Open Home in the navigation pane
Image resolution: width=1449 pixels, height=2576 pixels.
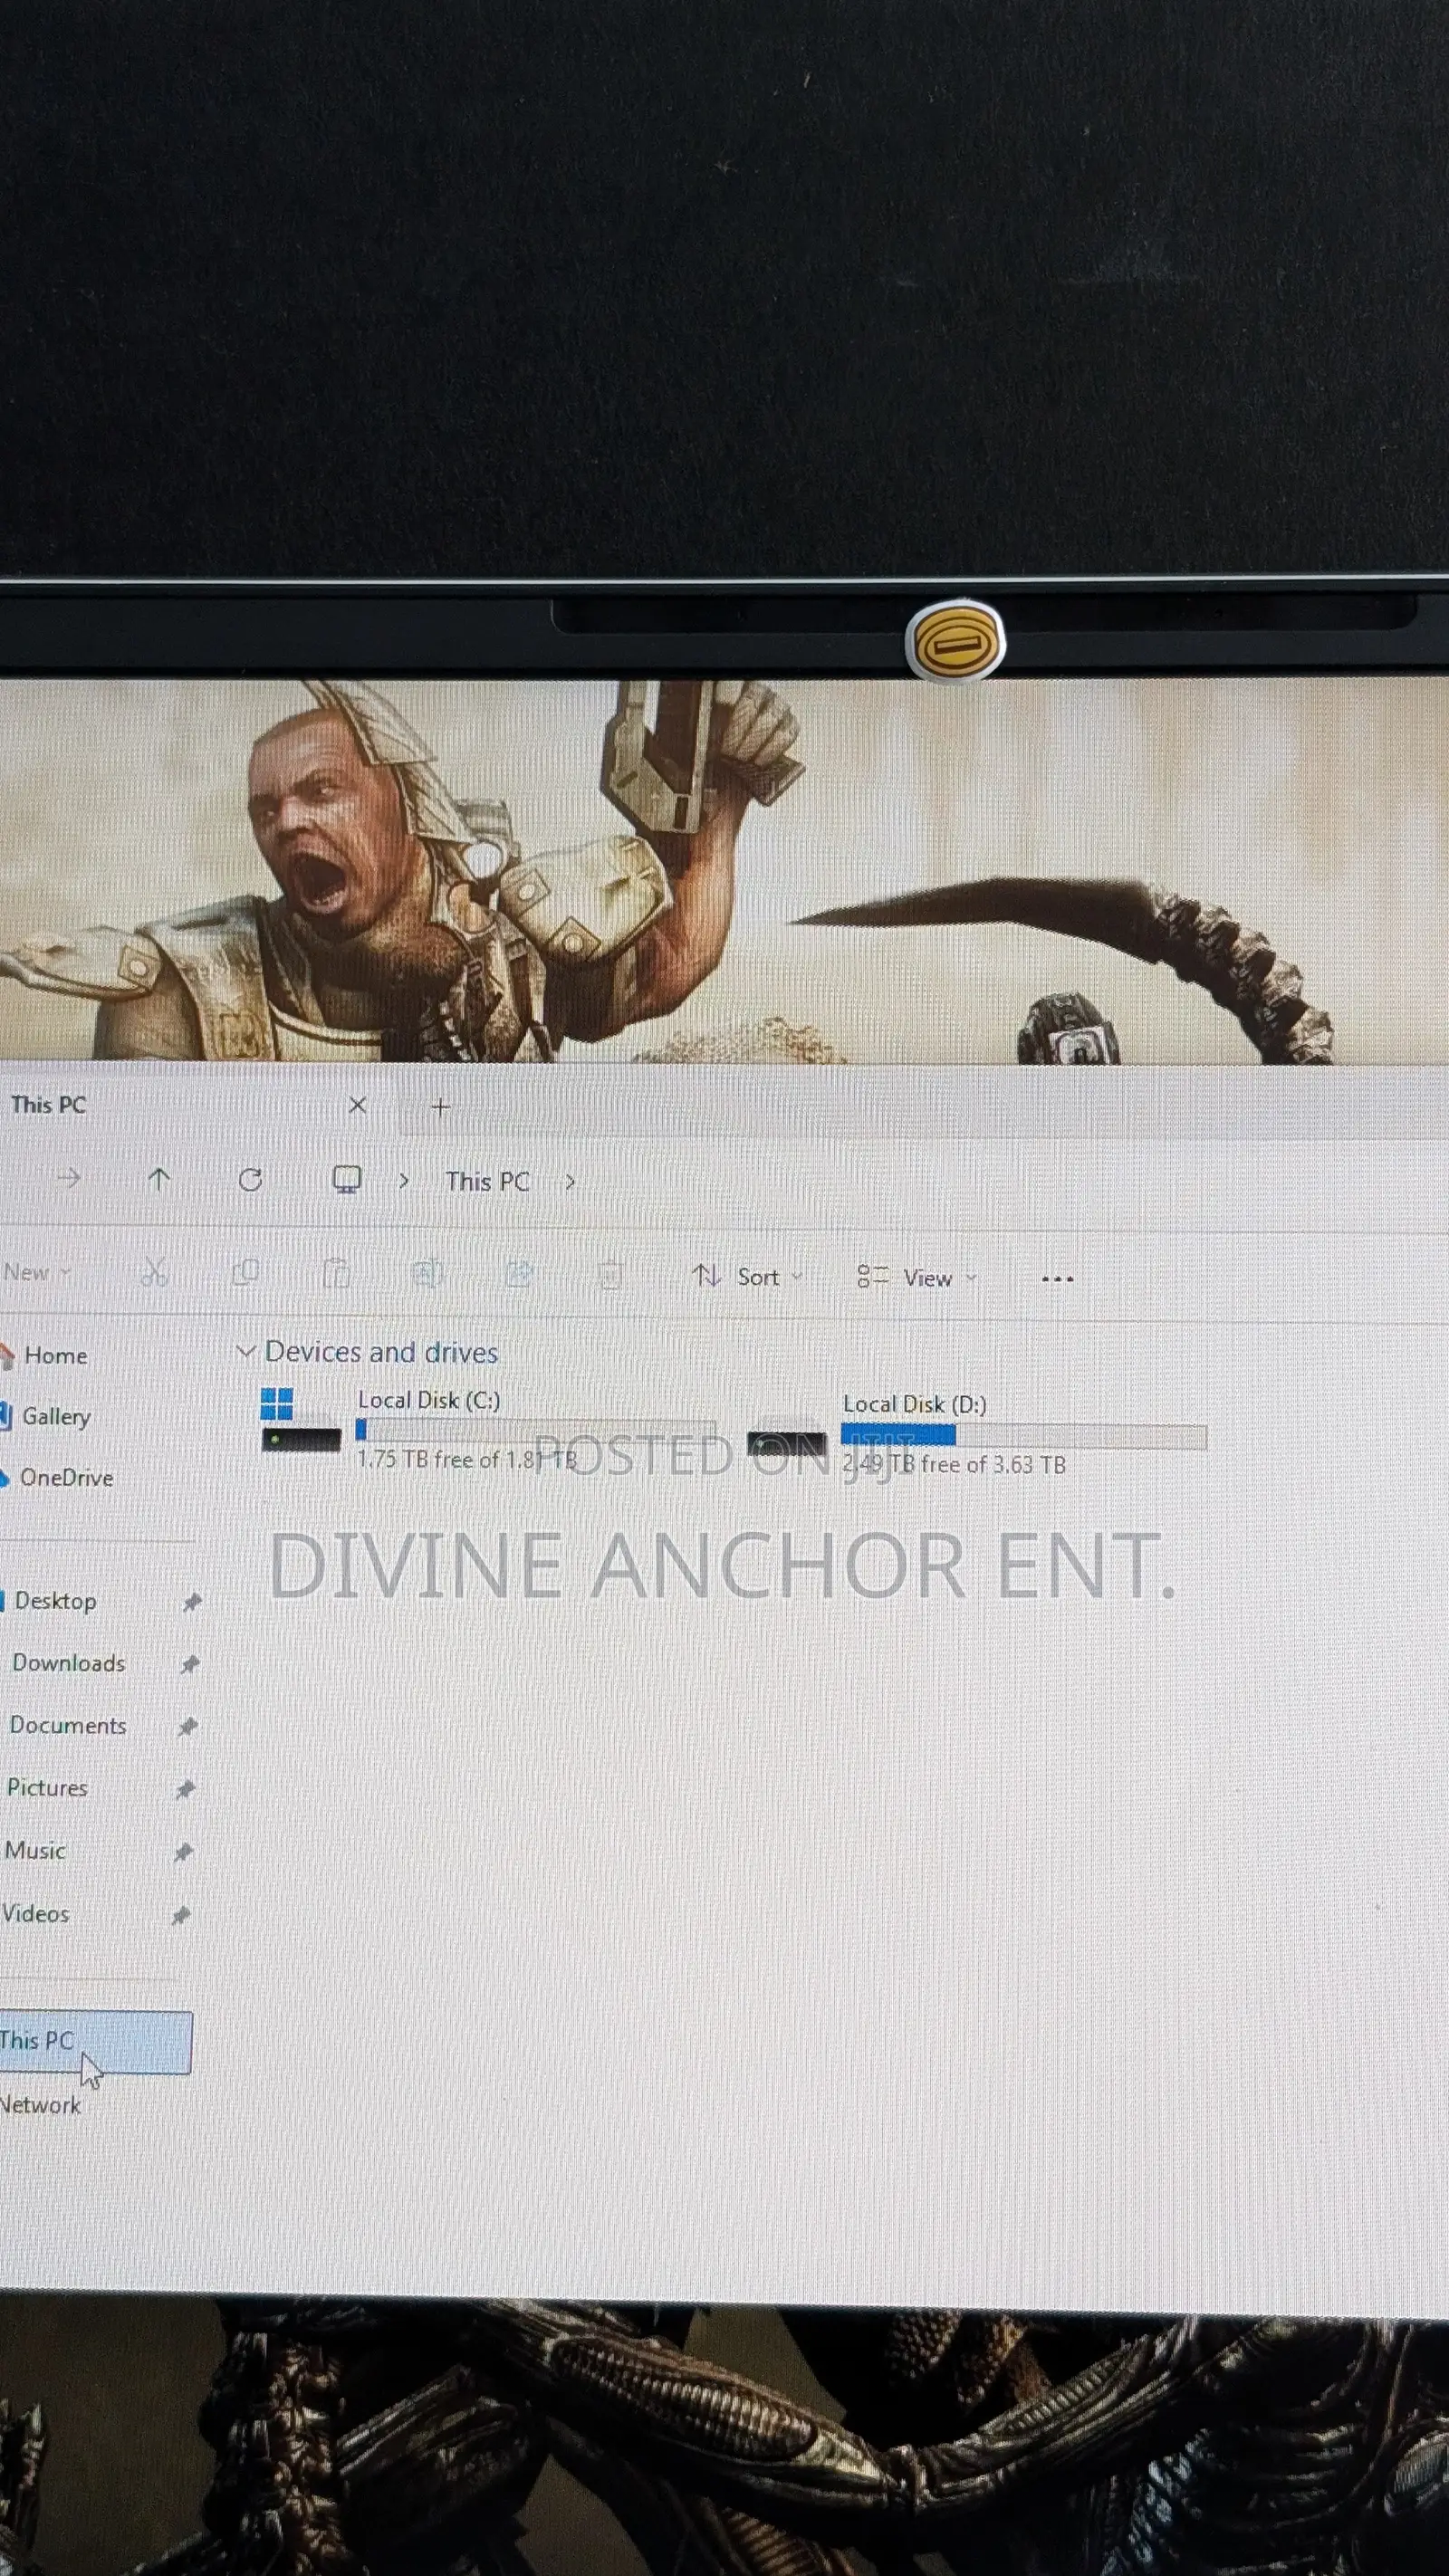55,1356
